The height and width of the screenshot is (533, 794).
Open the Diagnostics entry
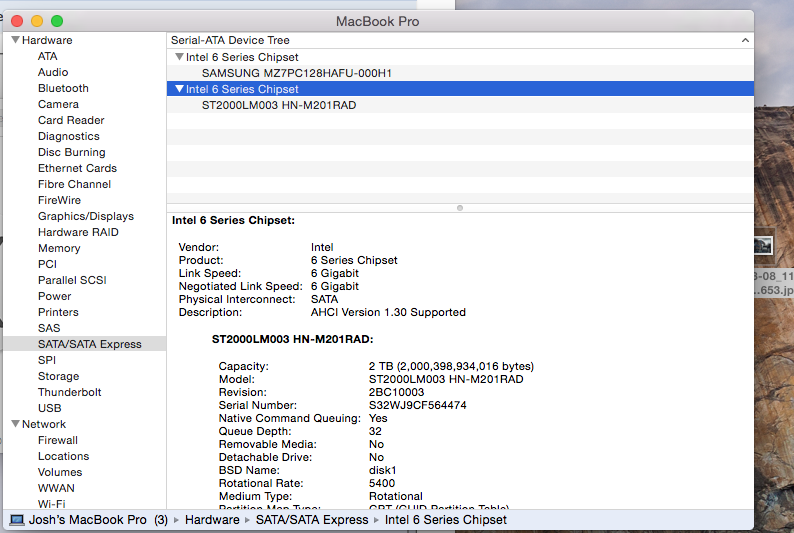68,136
